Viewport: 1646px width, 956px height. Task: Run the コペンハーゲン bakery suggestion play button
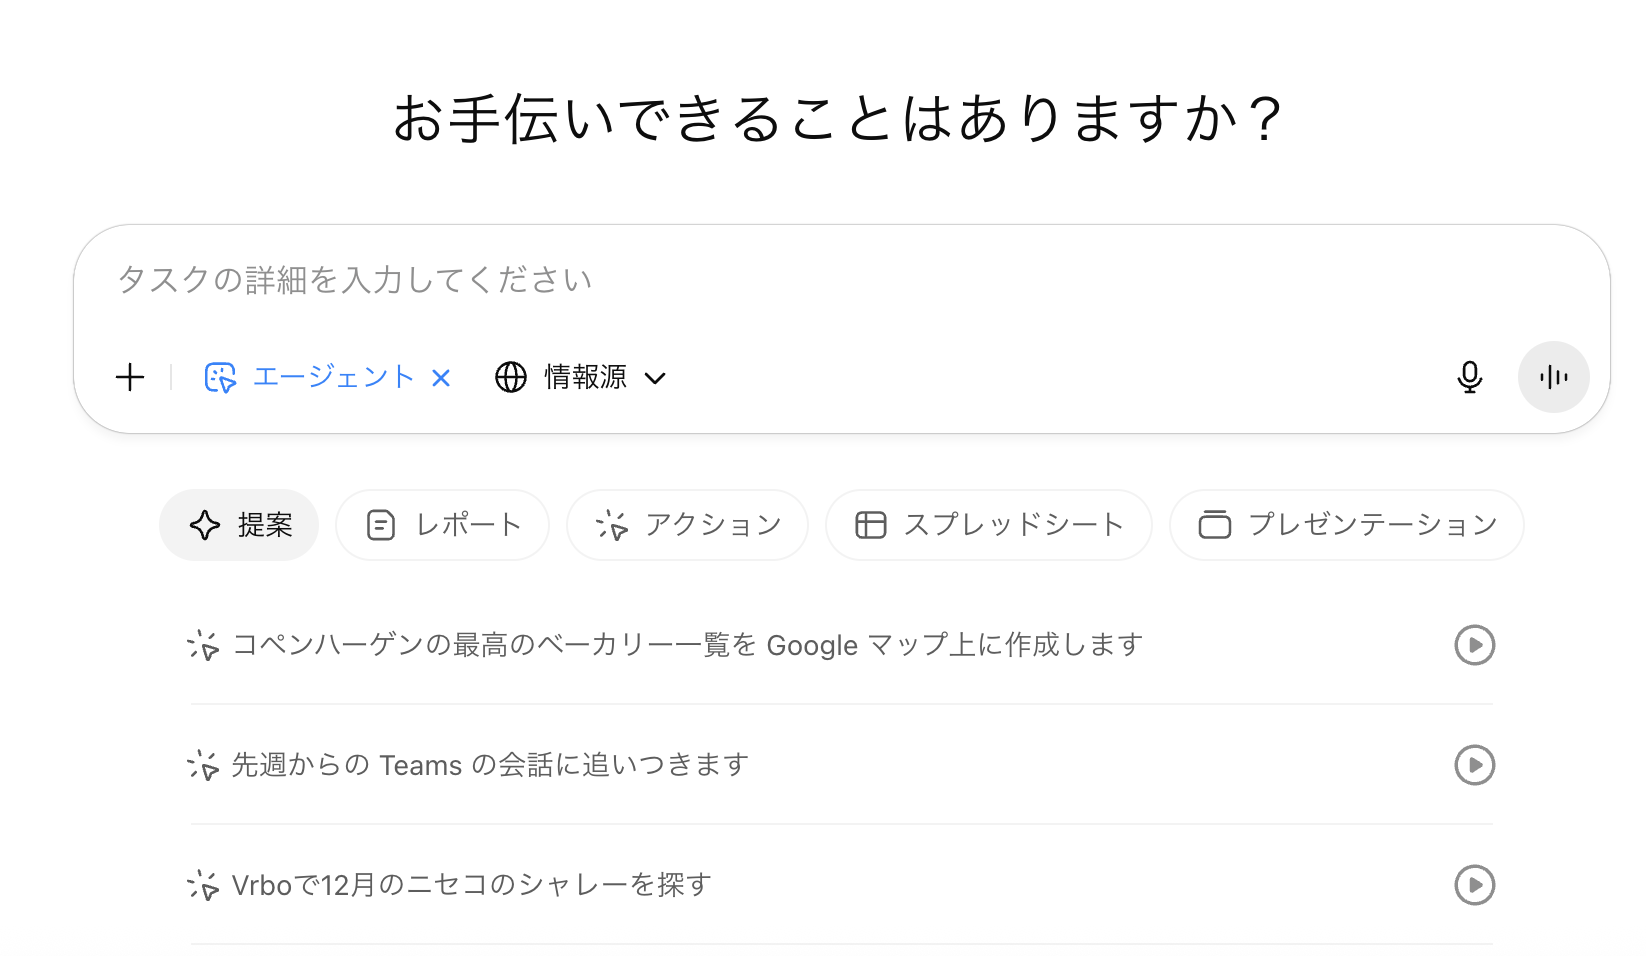[x=1474, y=645]
